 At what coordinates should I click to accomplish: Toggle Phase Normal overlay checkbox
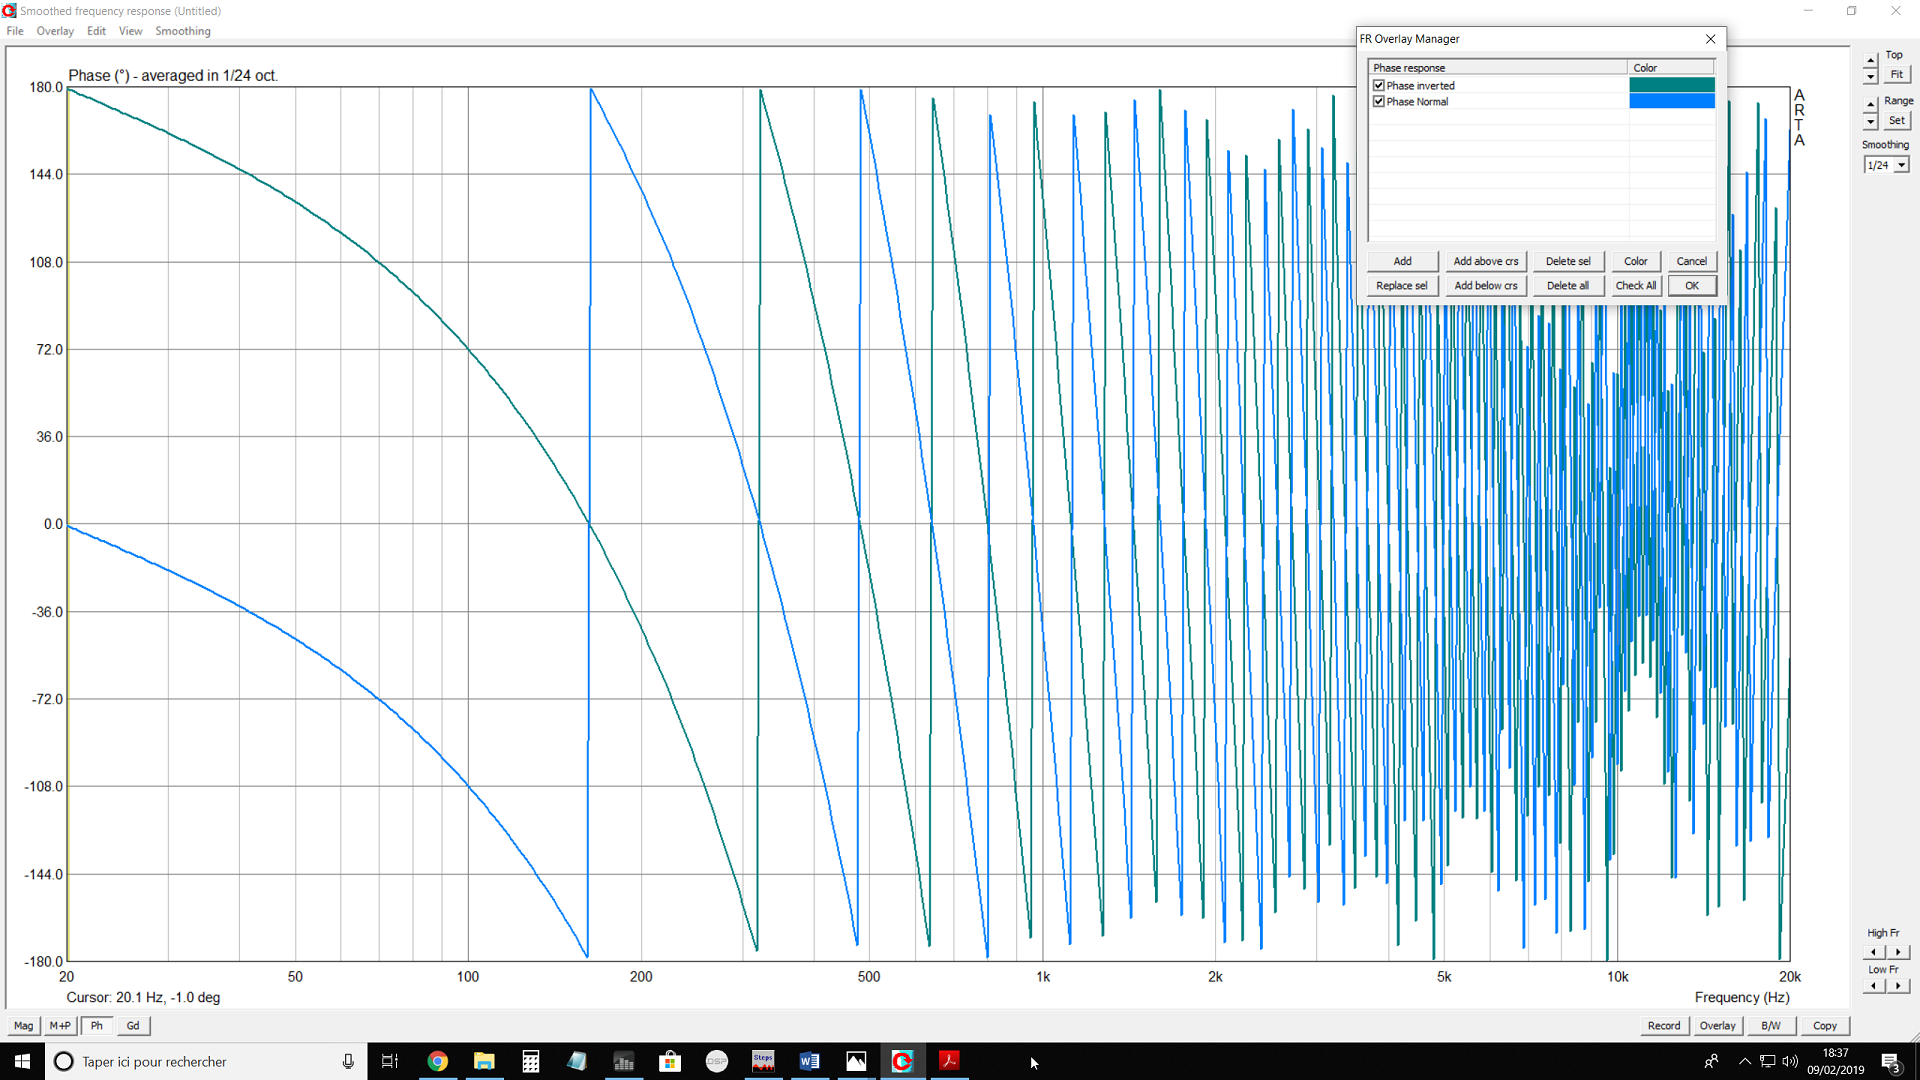[1379, 102]
